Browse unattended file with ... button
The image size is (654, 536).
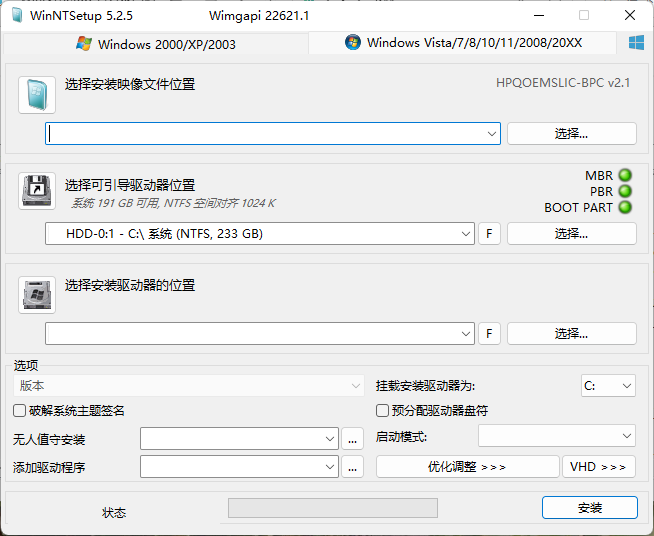352,439
